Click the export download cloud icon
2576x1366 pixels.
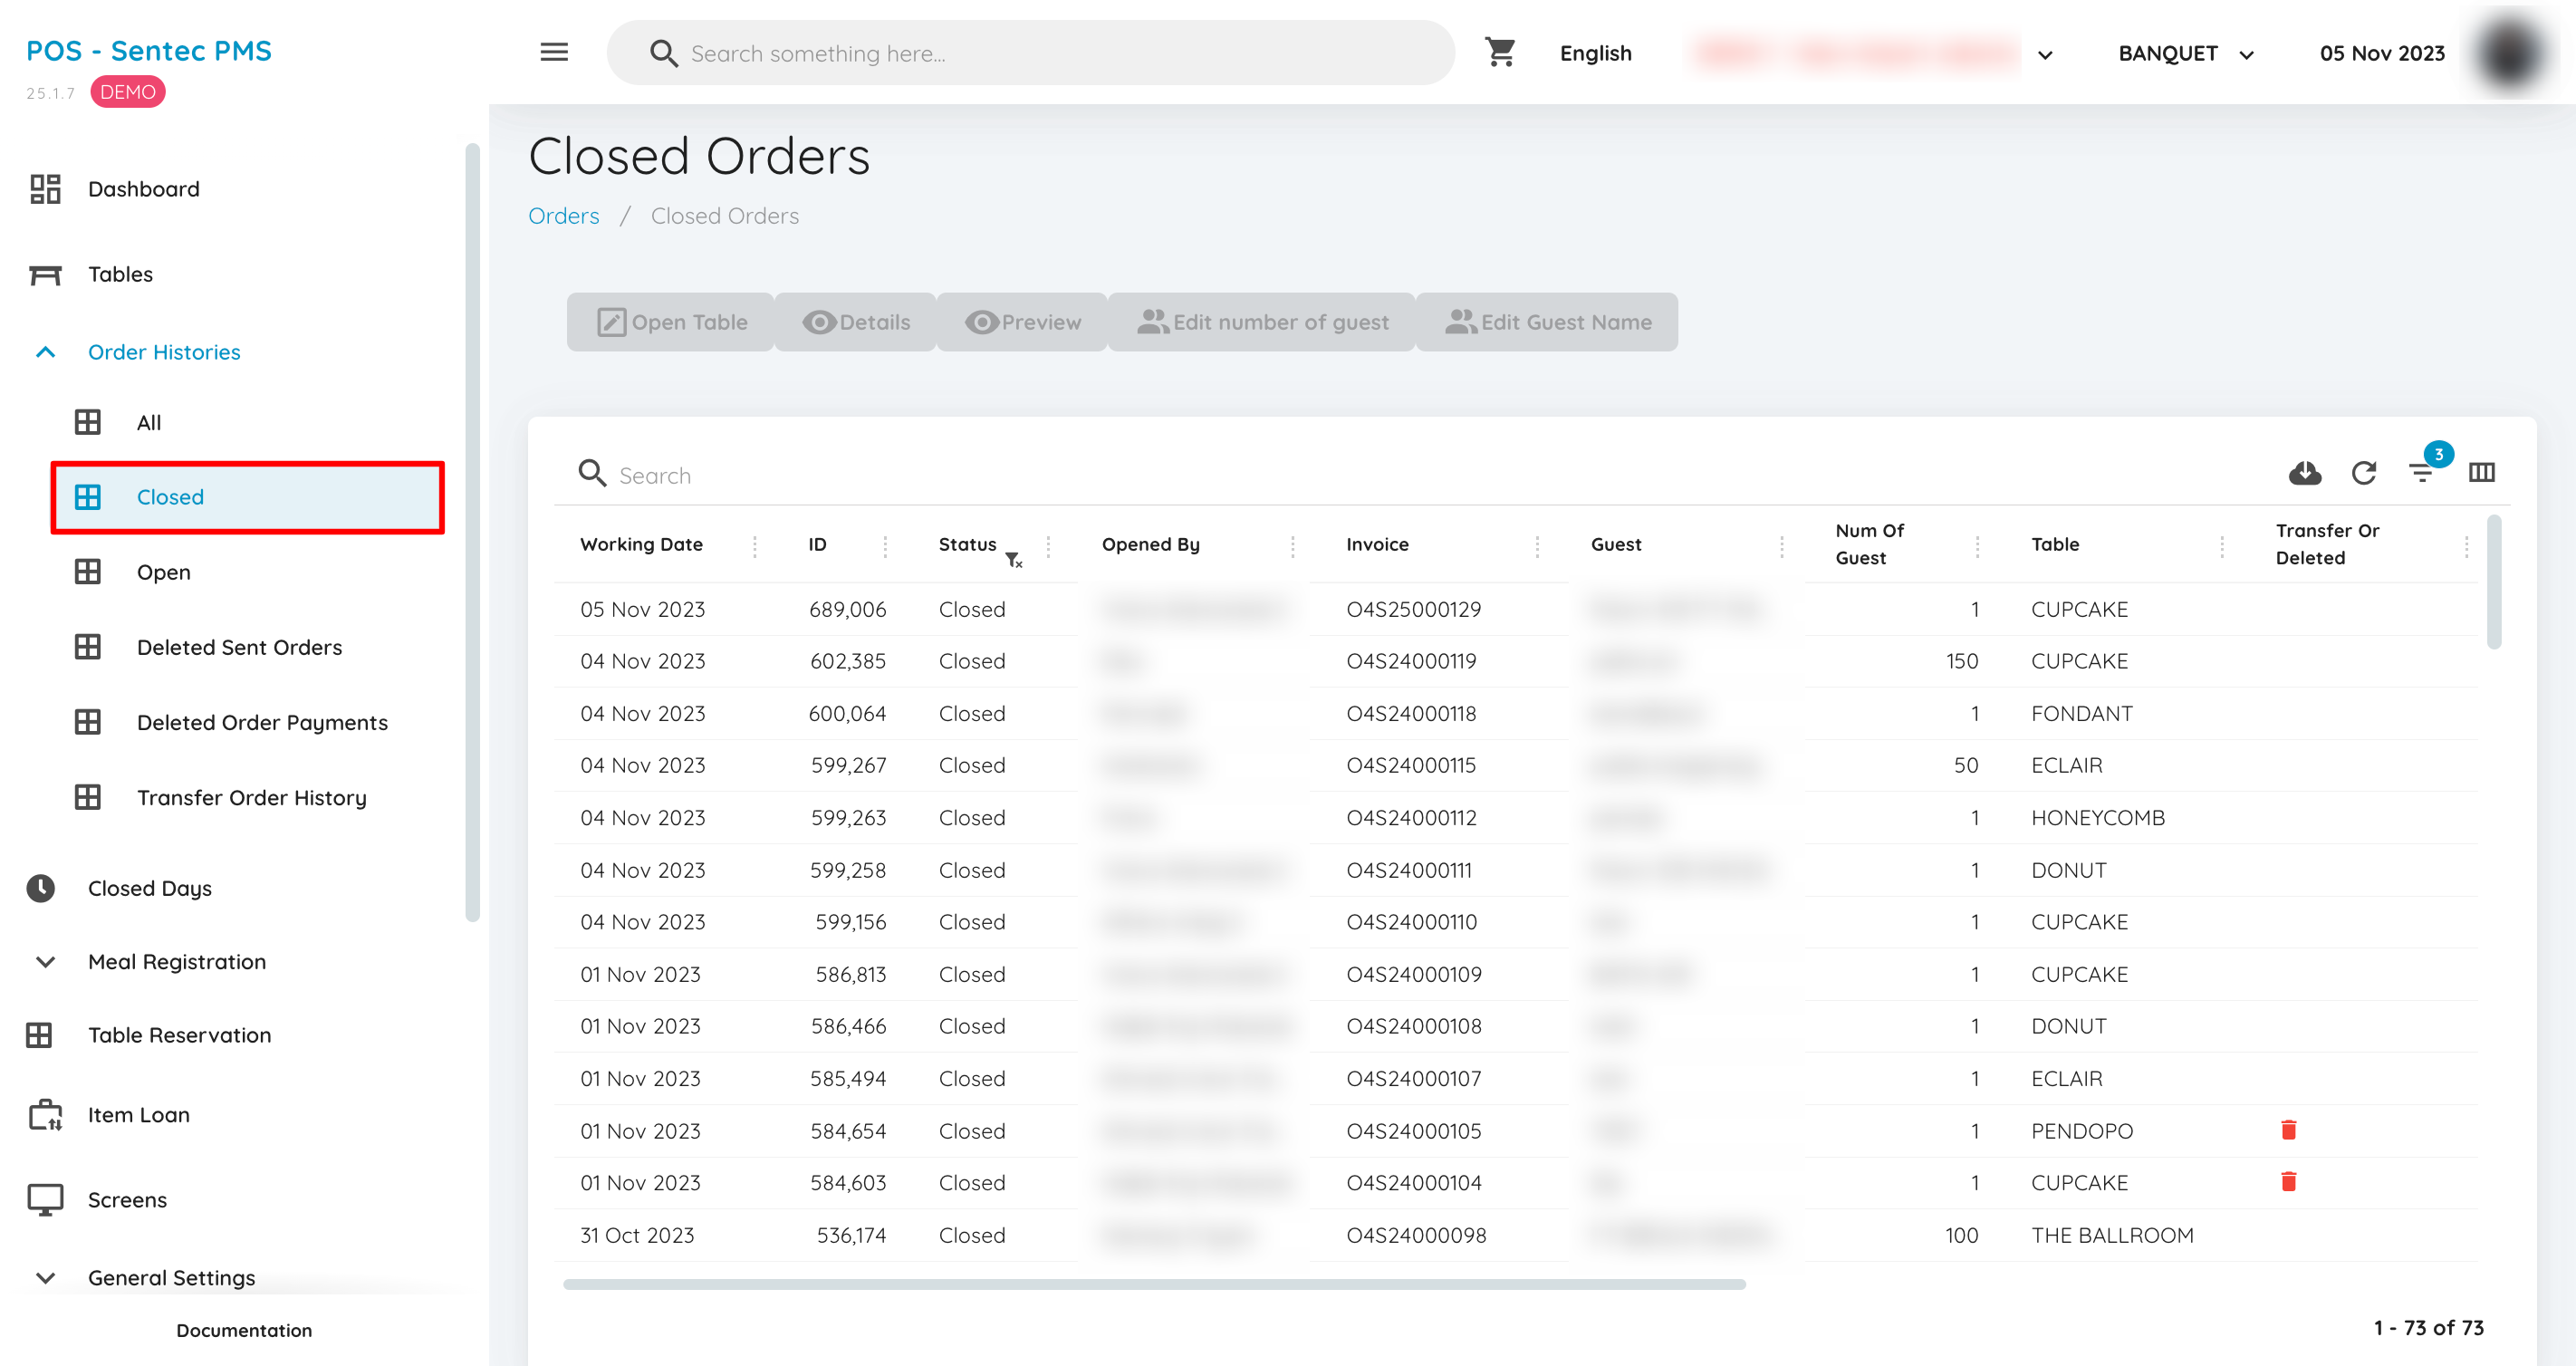point(2305,473)
